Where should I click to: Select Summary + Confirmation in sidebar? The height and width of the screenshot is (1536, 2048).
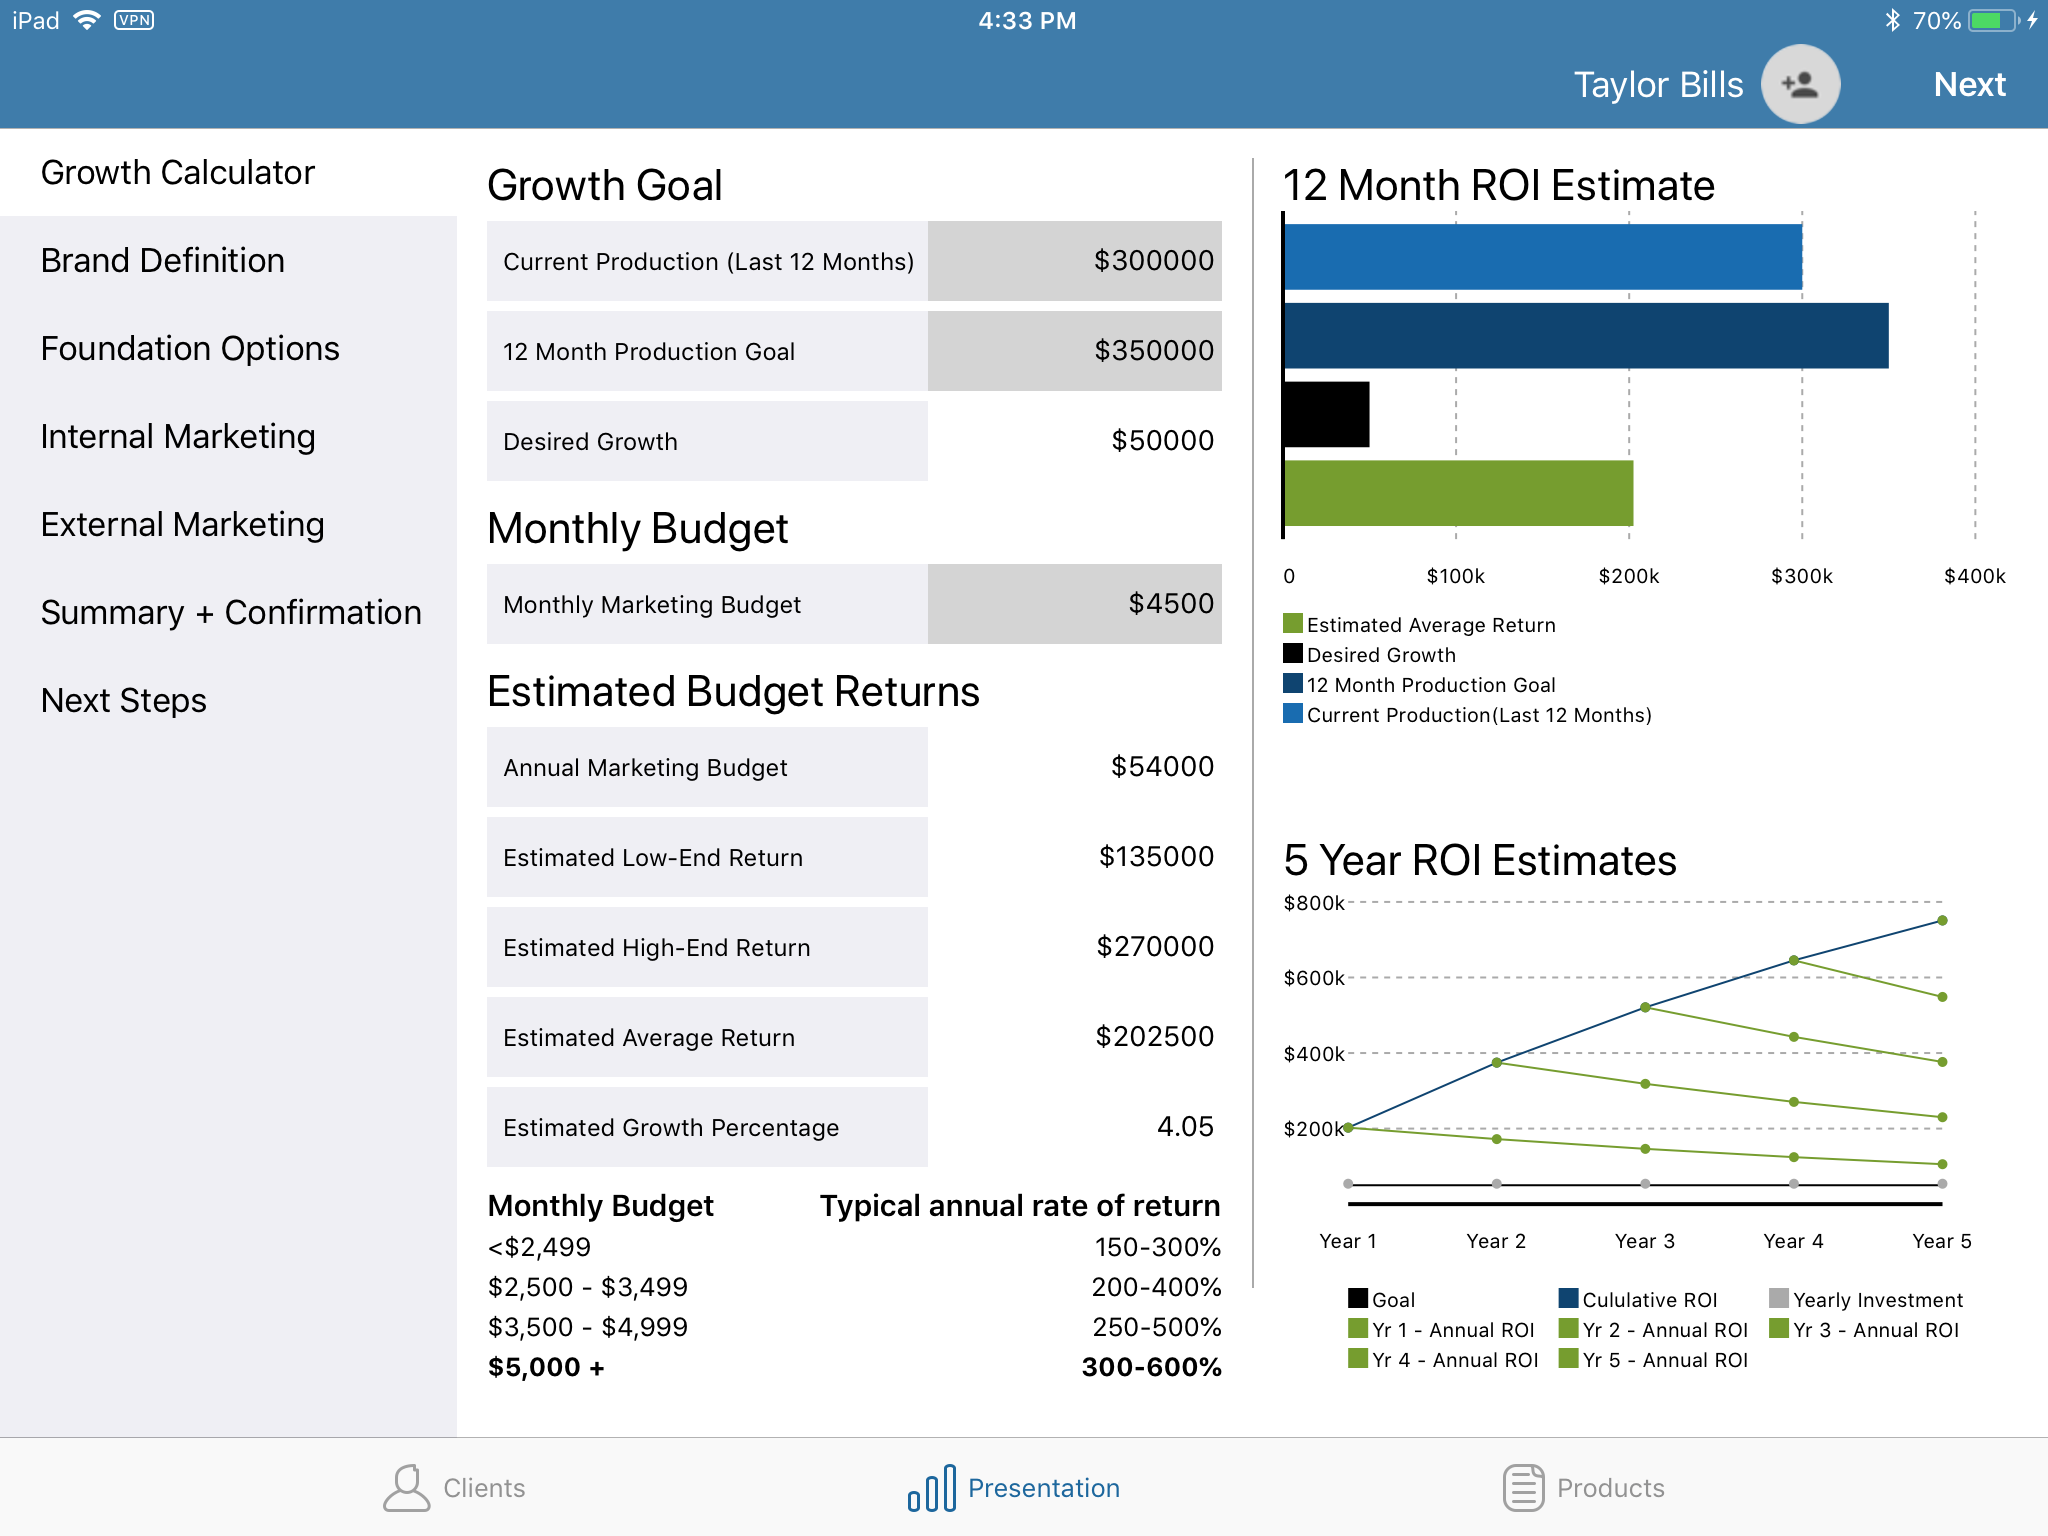point(231,613)
